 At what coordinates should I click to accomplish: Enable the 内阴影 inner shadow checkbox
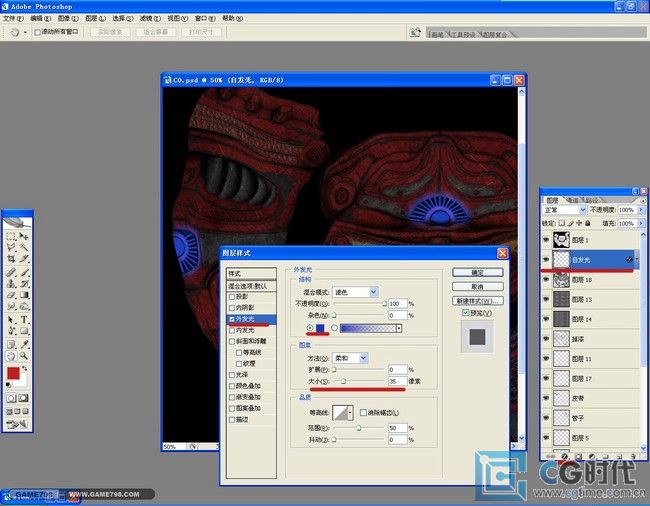(232, 308)
